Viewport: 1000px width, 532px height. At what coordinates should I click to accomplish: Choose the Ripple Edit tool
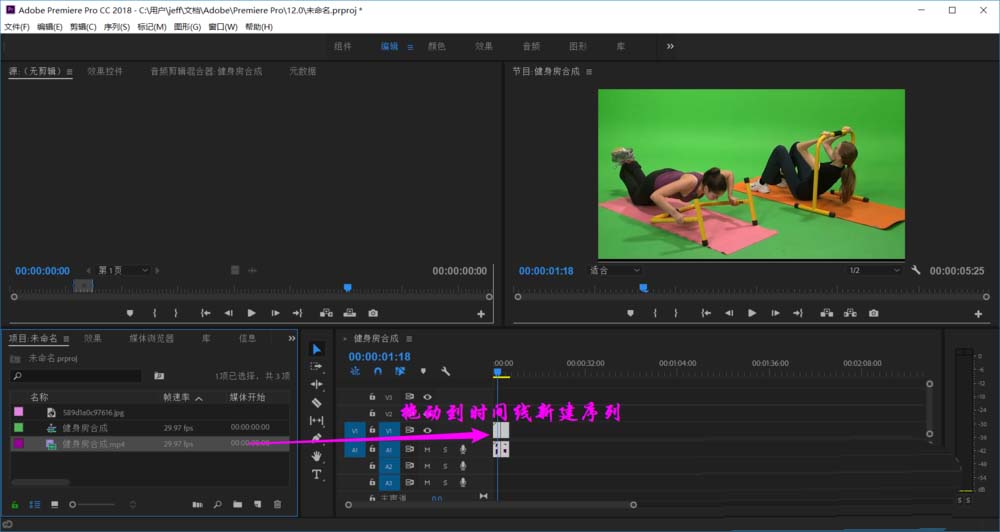(317, 384)
